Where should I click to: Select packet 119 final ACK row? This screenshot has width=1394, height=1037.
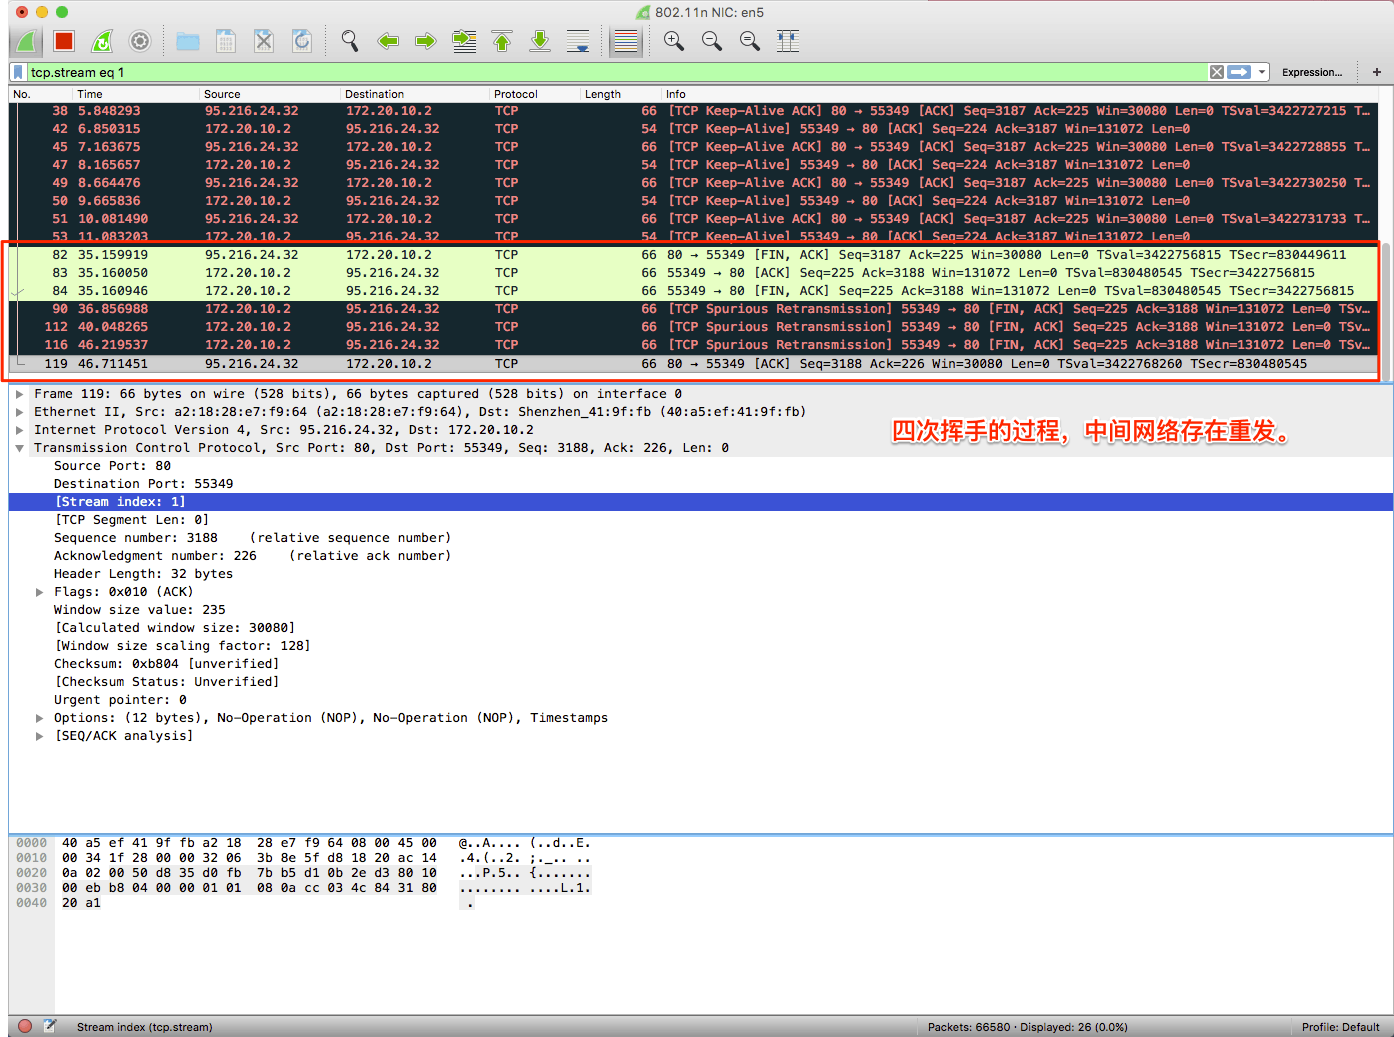pos(693,363)
